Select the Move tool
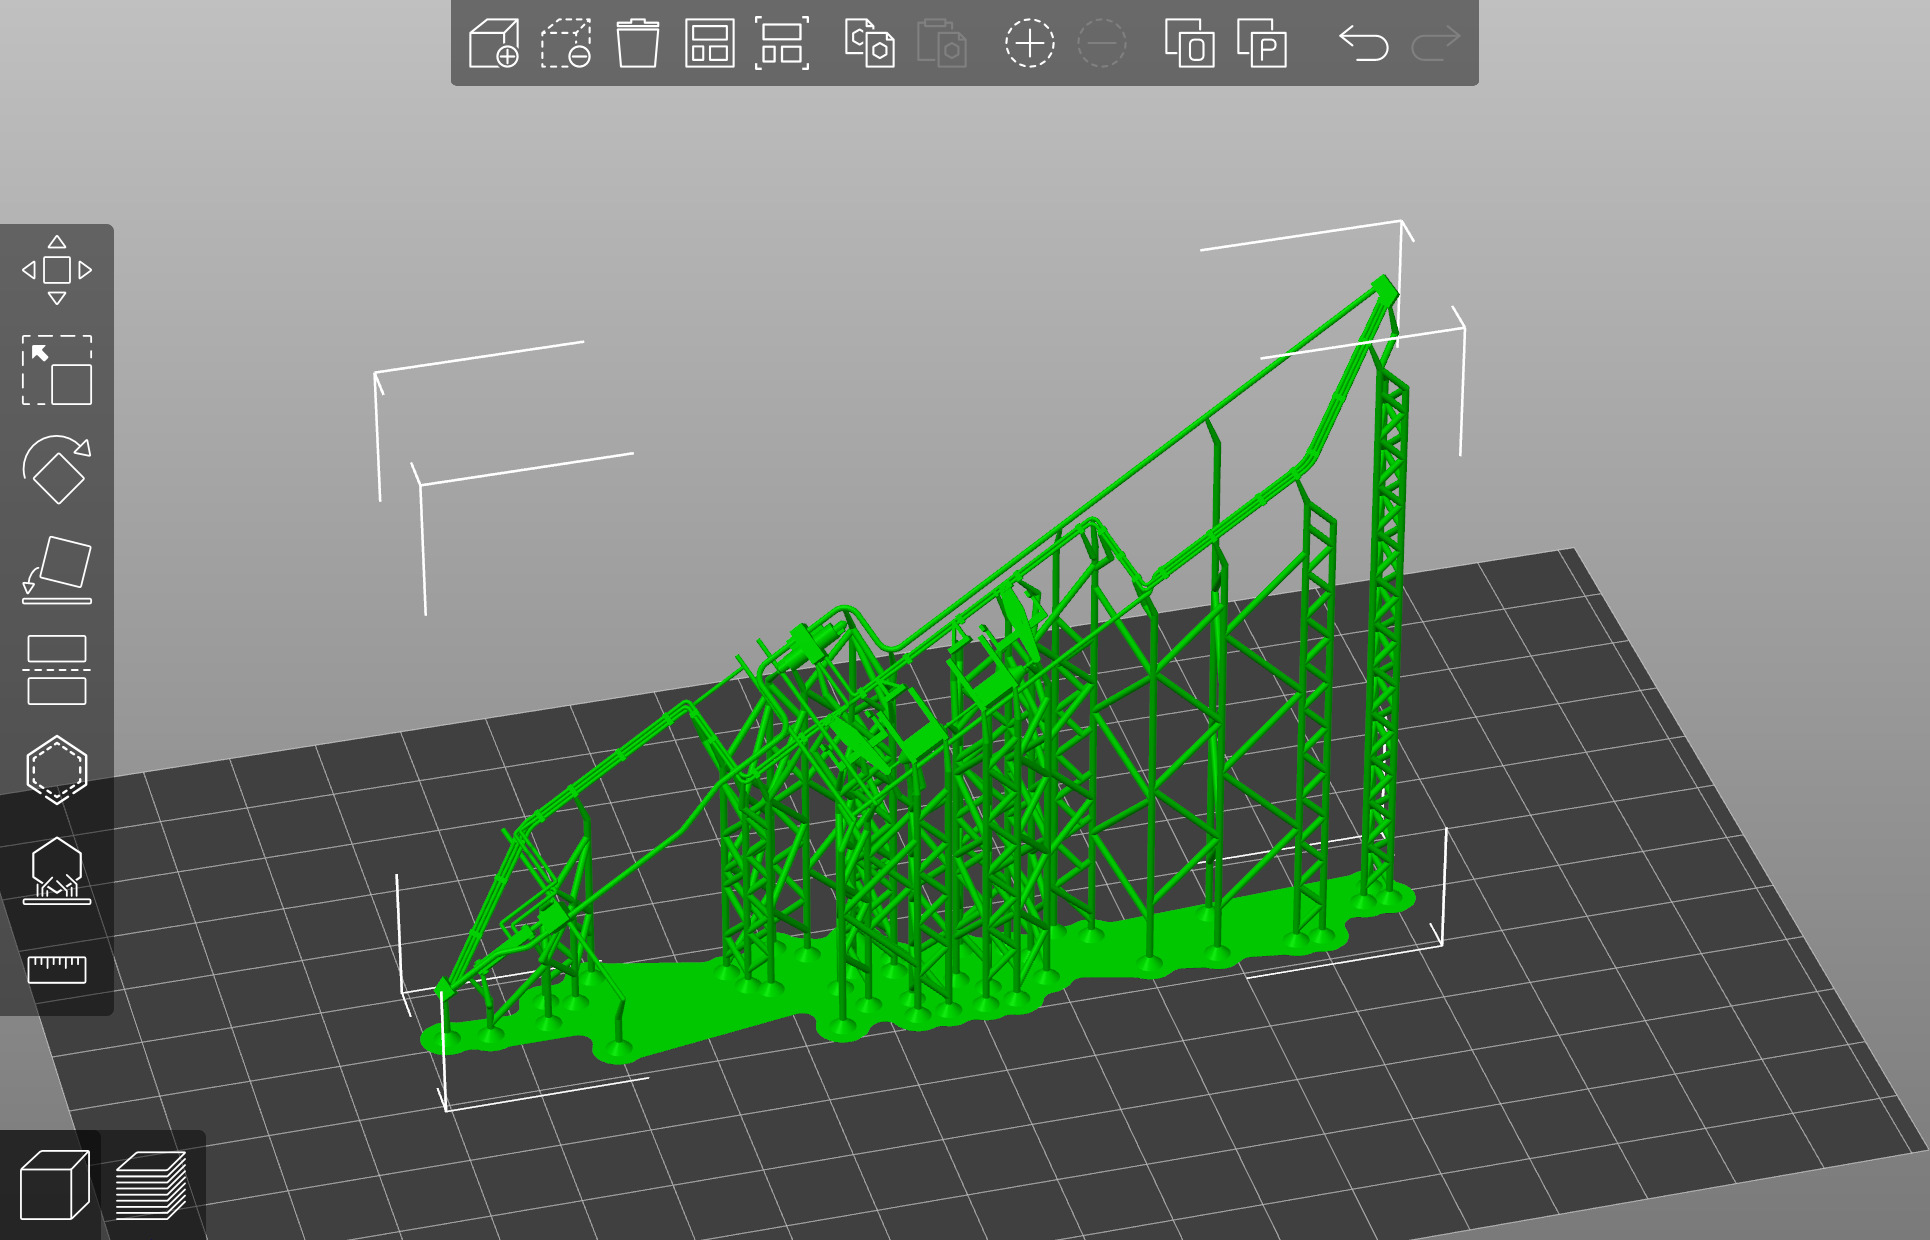Viewport: 1930px width, 1240px height. 57,270
